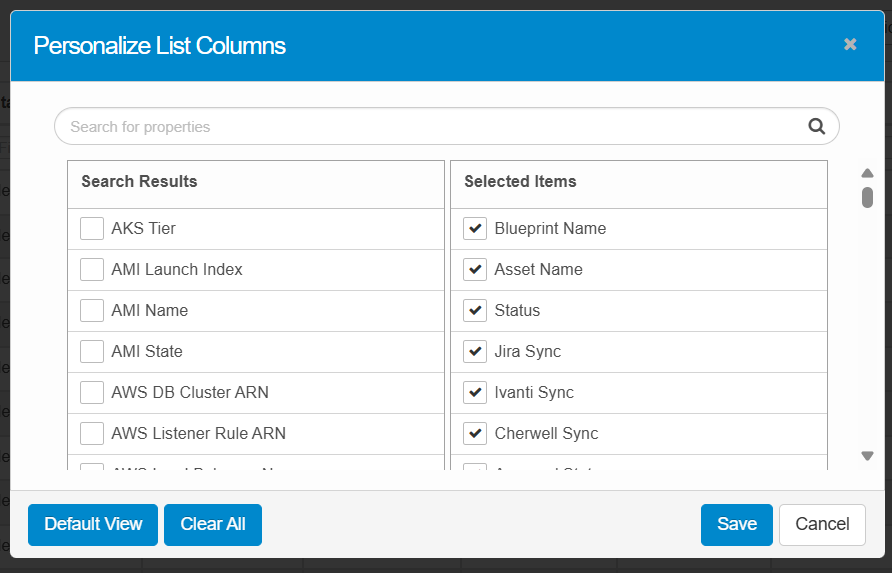Enable the AKS Tier checkbox

[92, 229]
